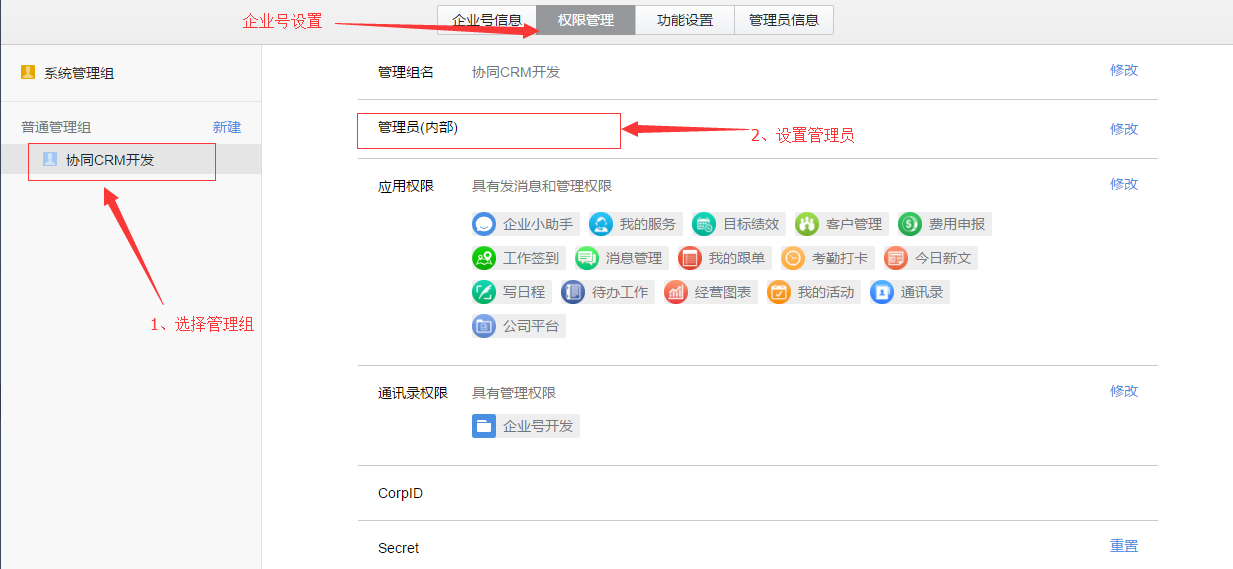Select the 协同CRM开发 management group
This screenshot has height=569, width=1233.
[110, 160]
